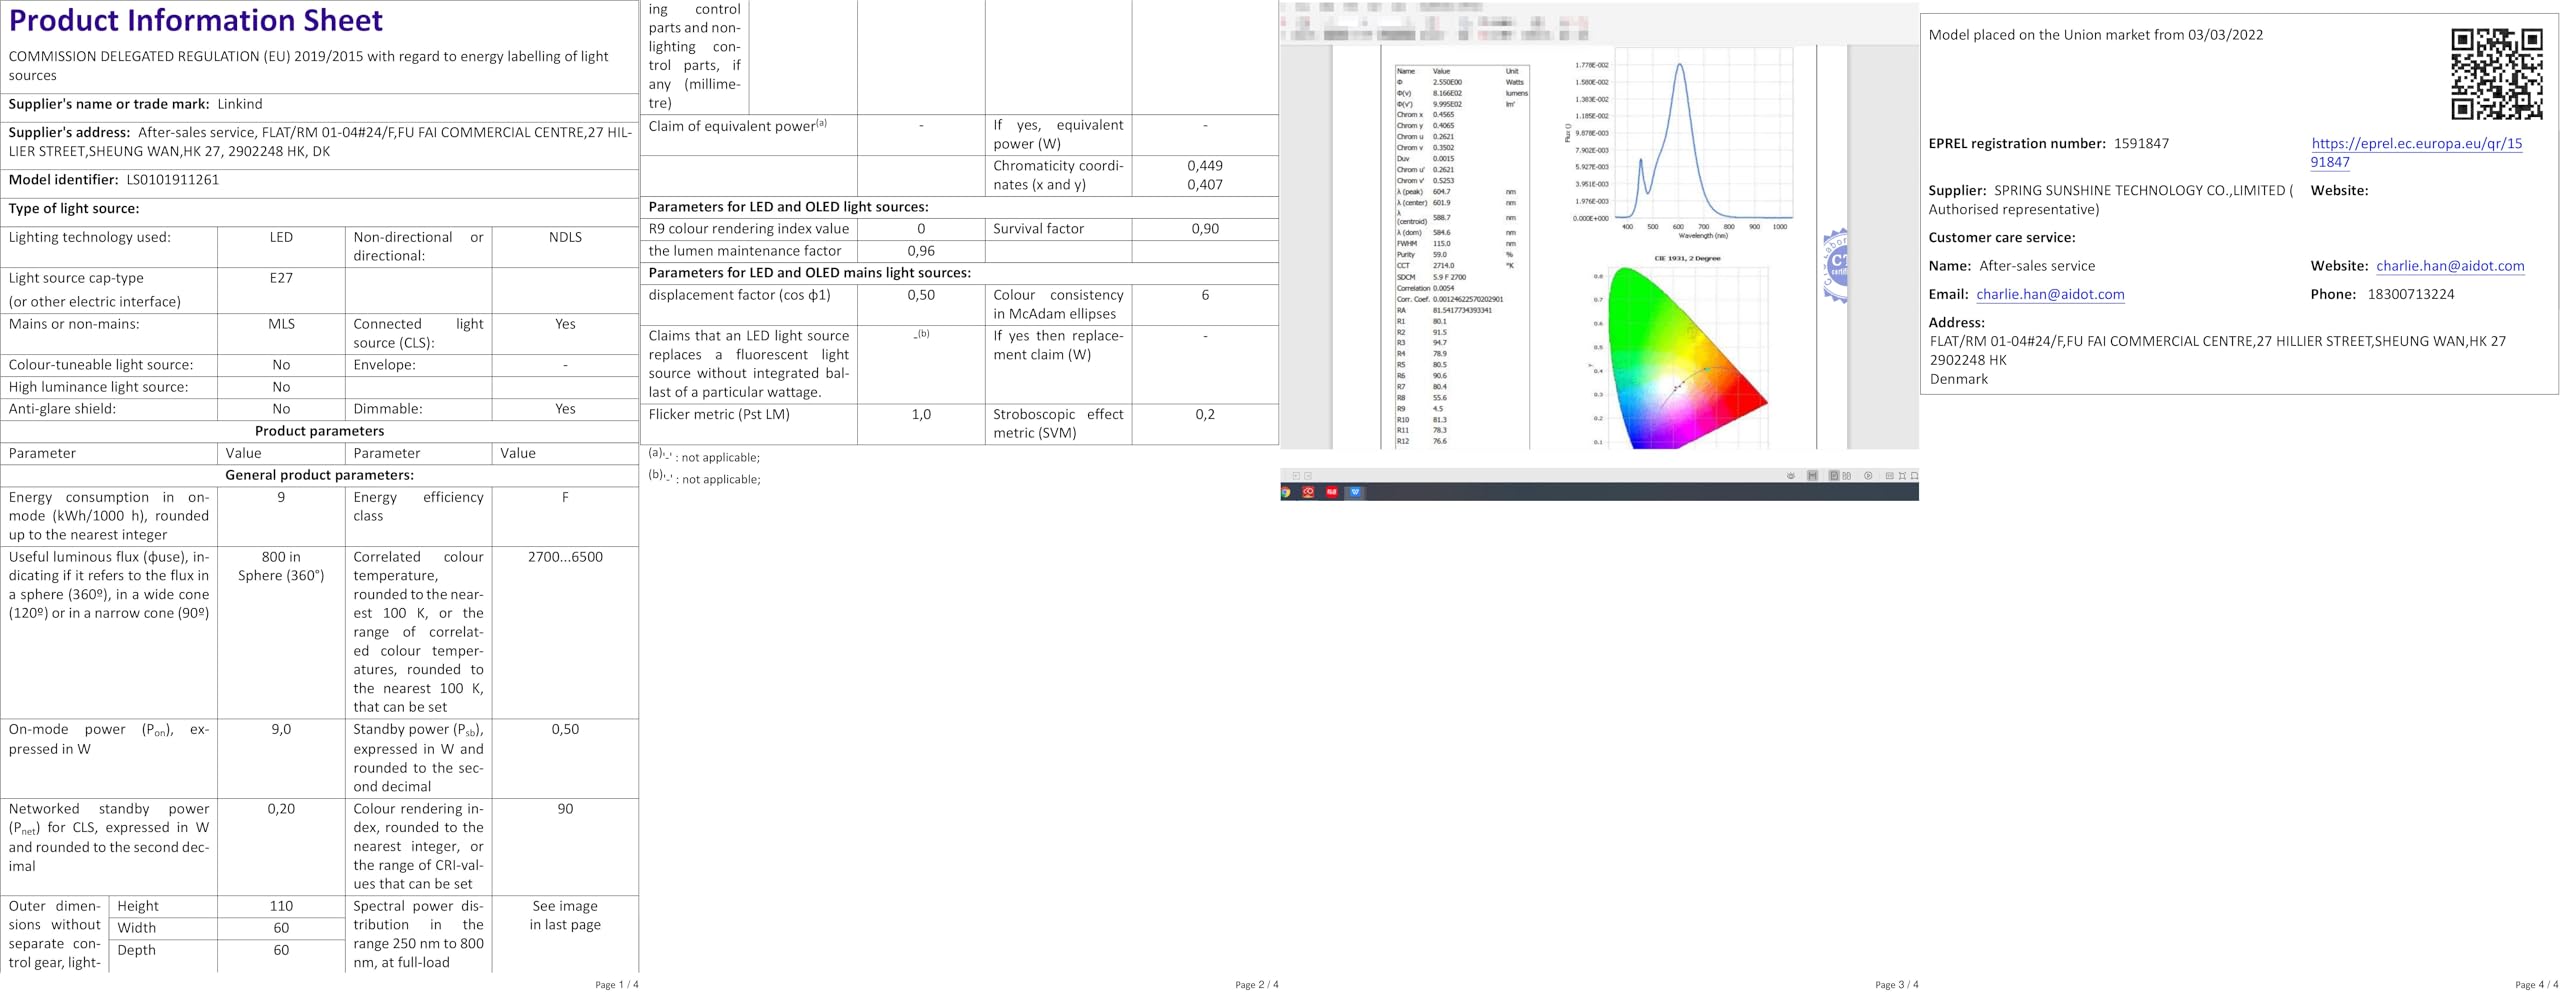
Task: Click the EPREL registration number 1591847
Action: pos(2141,143)
